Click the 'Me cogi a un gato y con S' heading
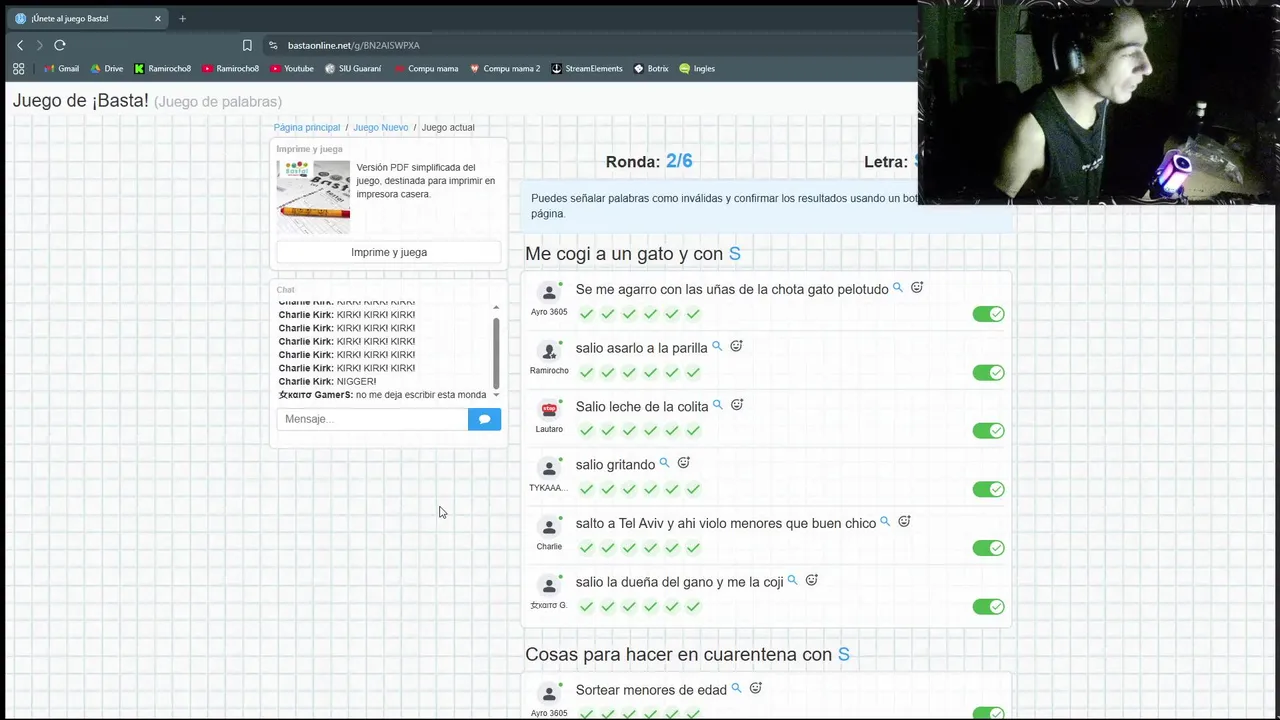 pyautogui.click(x=633, y=254)
